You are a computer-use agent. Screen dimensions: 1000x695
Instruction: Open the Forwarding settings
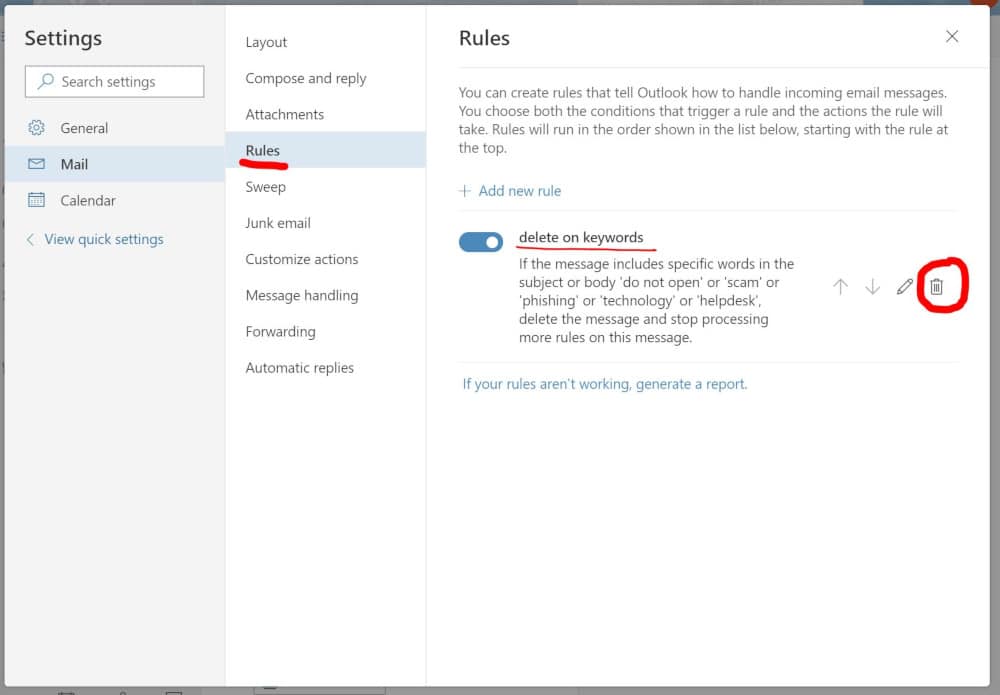click(280, 331)
